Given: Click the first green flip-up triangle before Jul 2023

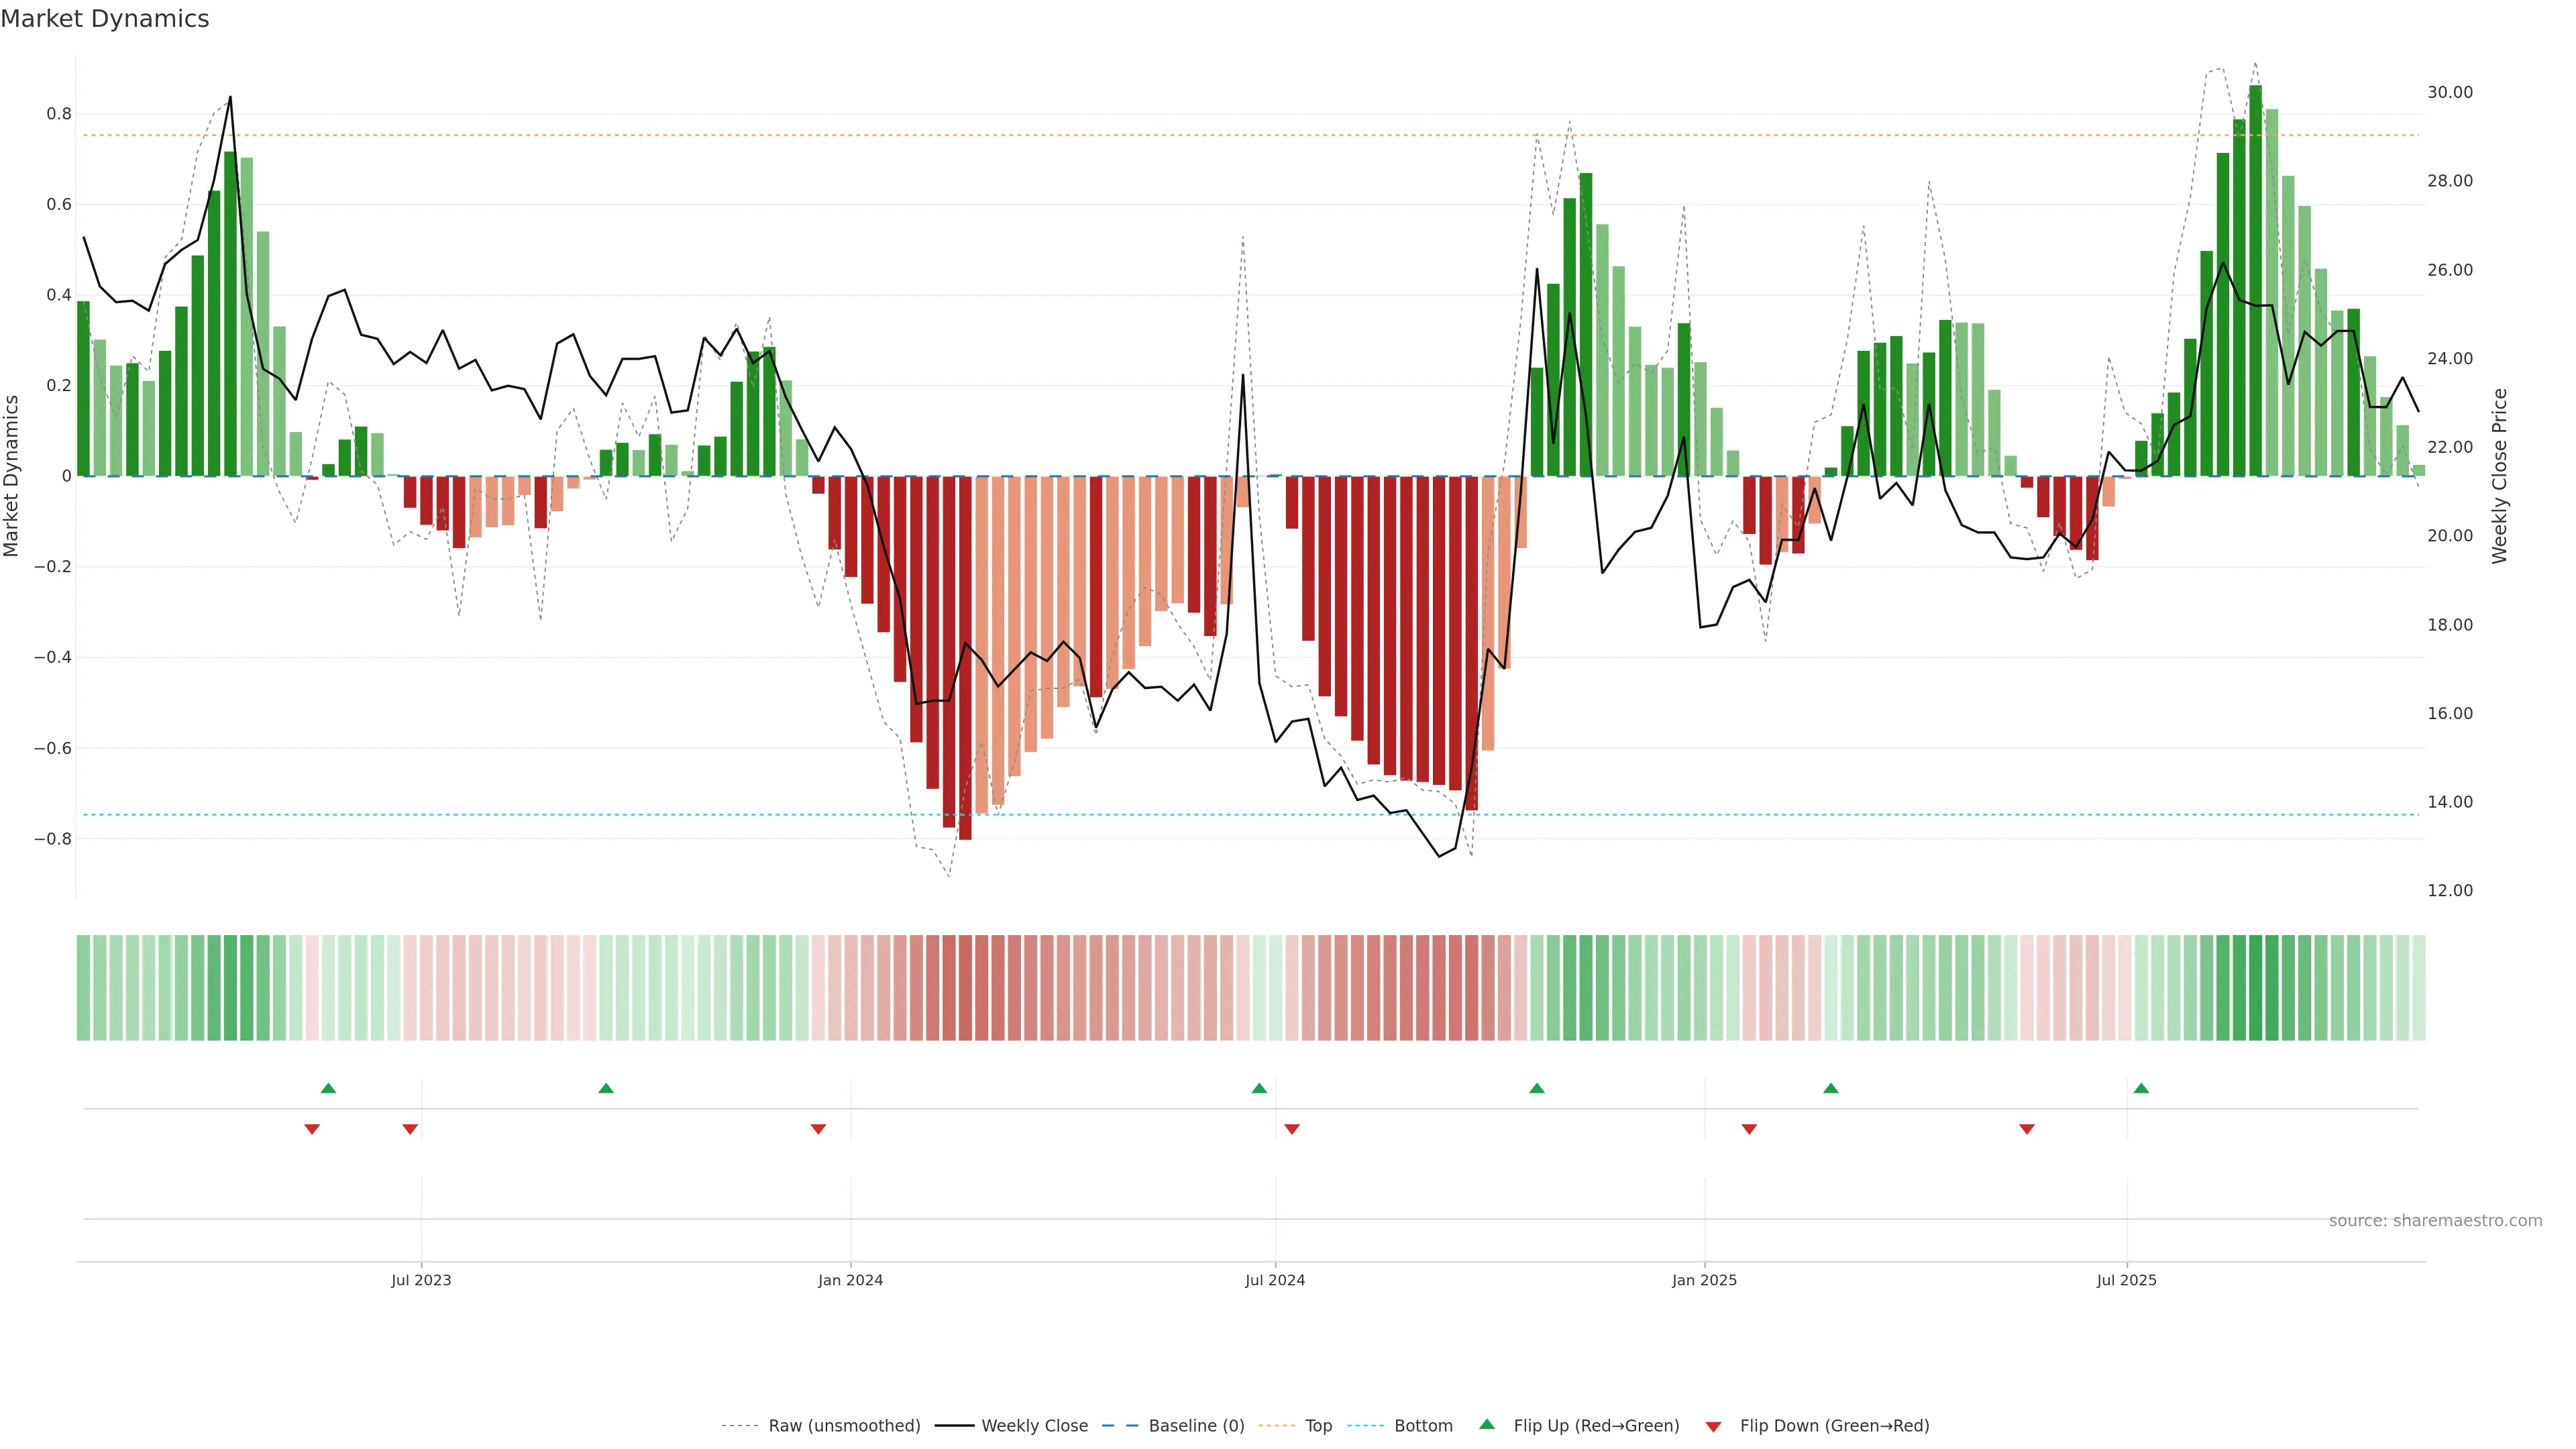Looking at the screenshot, I should pos(328,1088).
